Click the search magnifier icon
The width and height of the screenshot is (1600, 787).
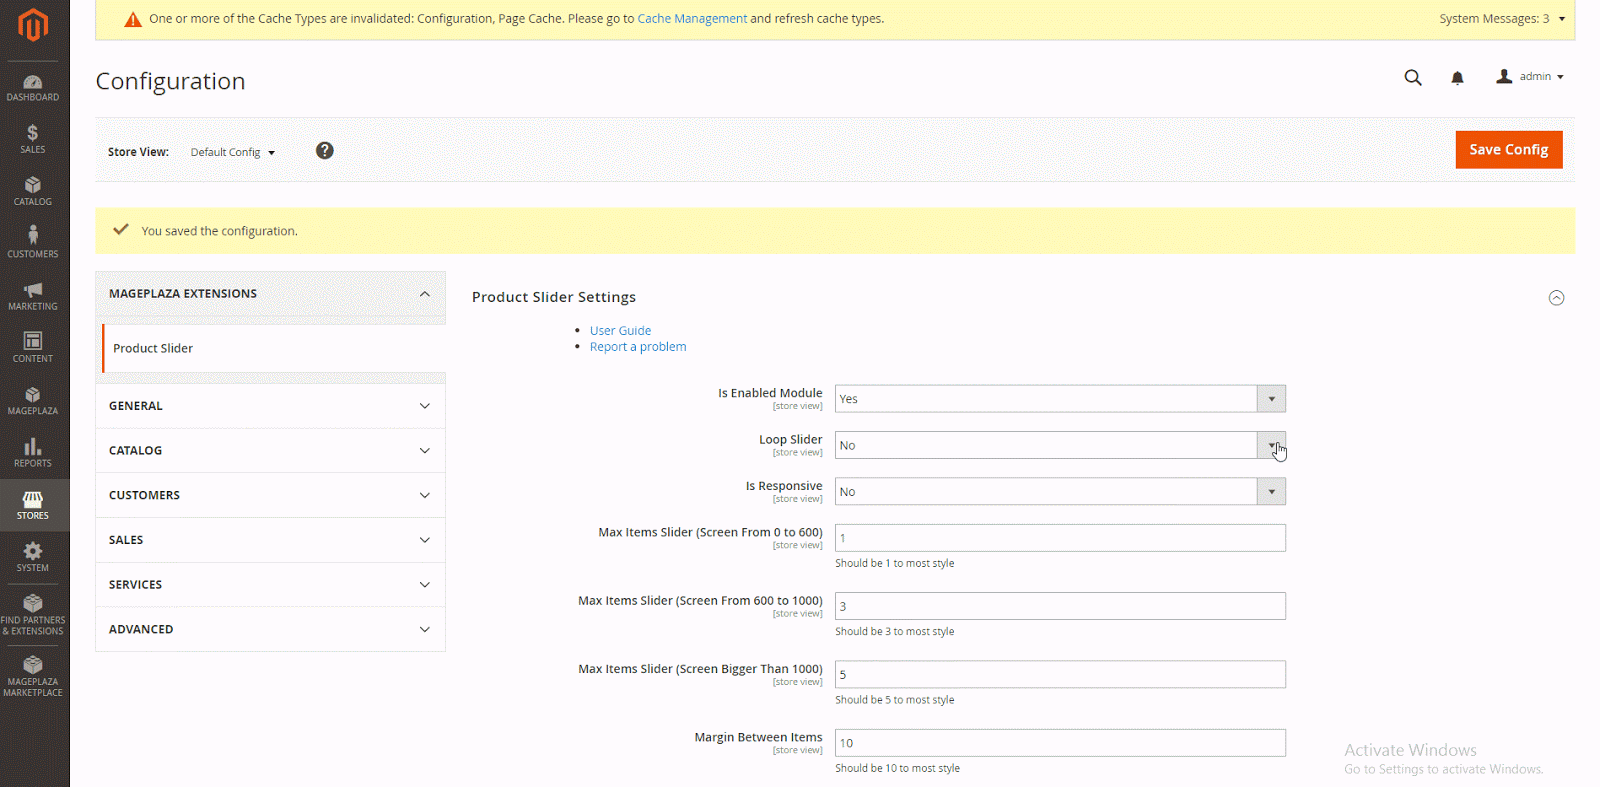pos(1412,78)
